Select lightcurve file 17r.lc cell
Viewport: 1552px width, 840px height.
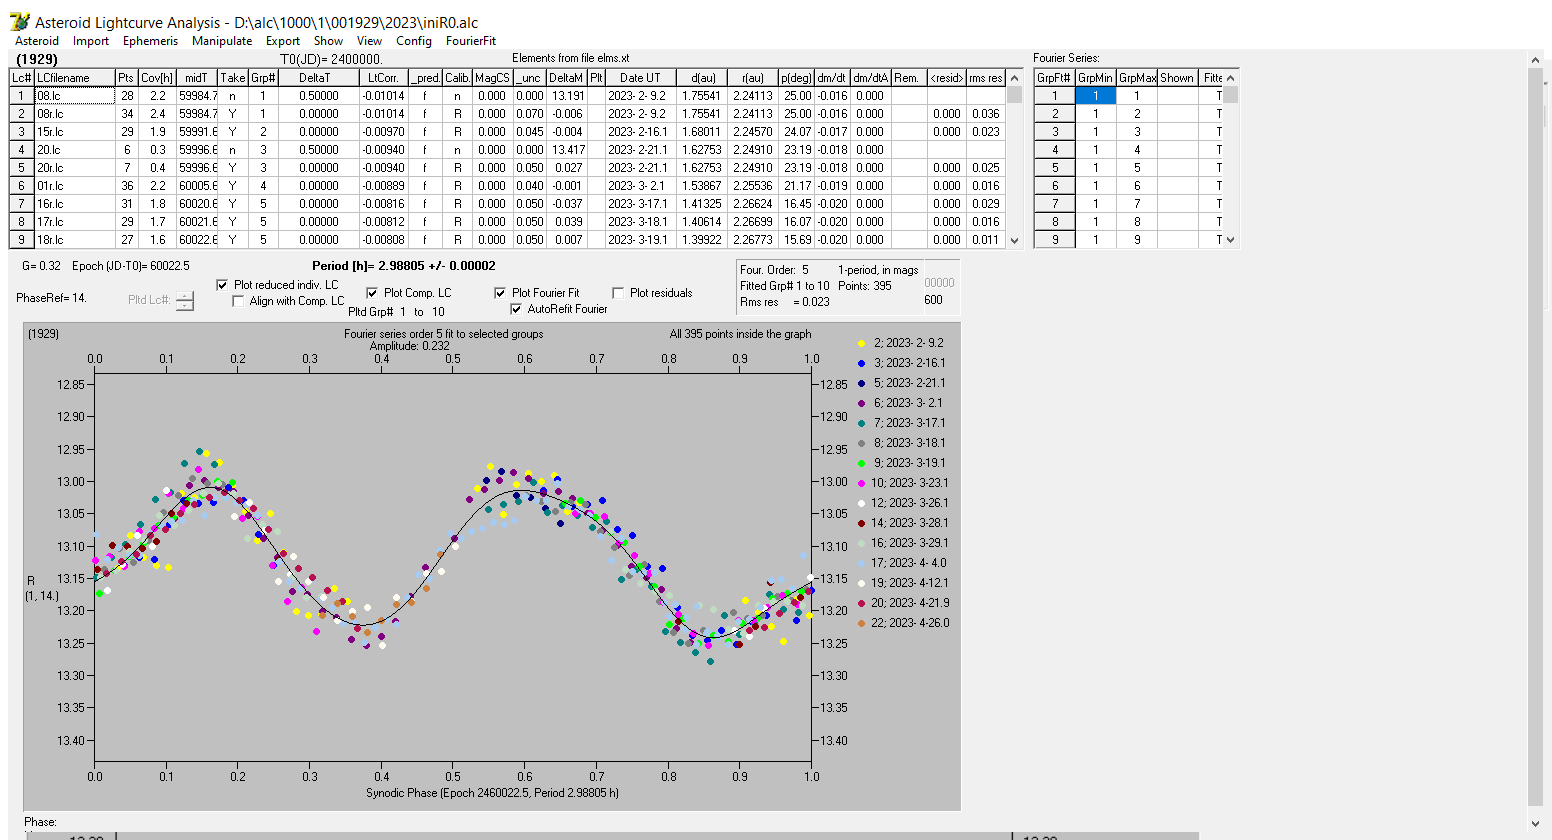75,222
